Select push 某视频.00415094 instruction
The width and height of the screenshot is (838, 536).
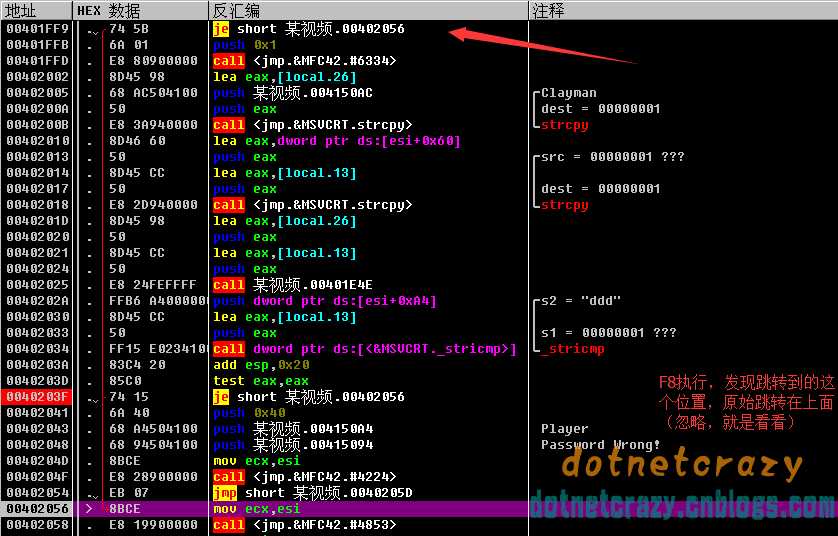point(293,445)
